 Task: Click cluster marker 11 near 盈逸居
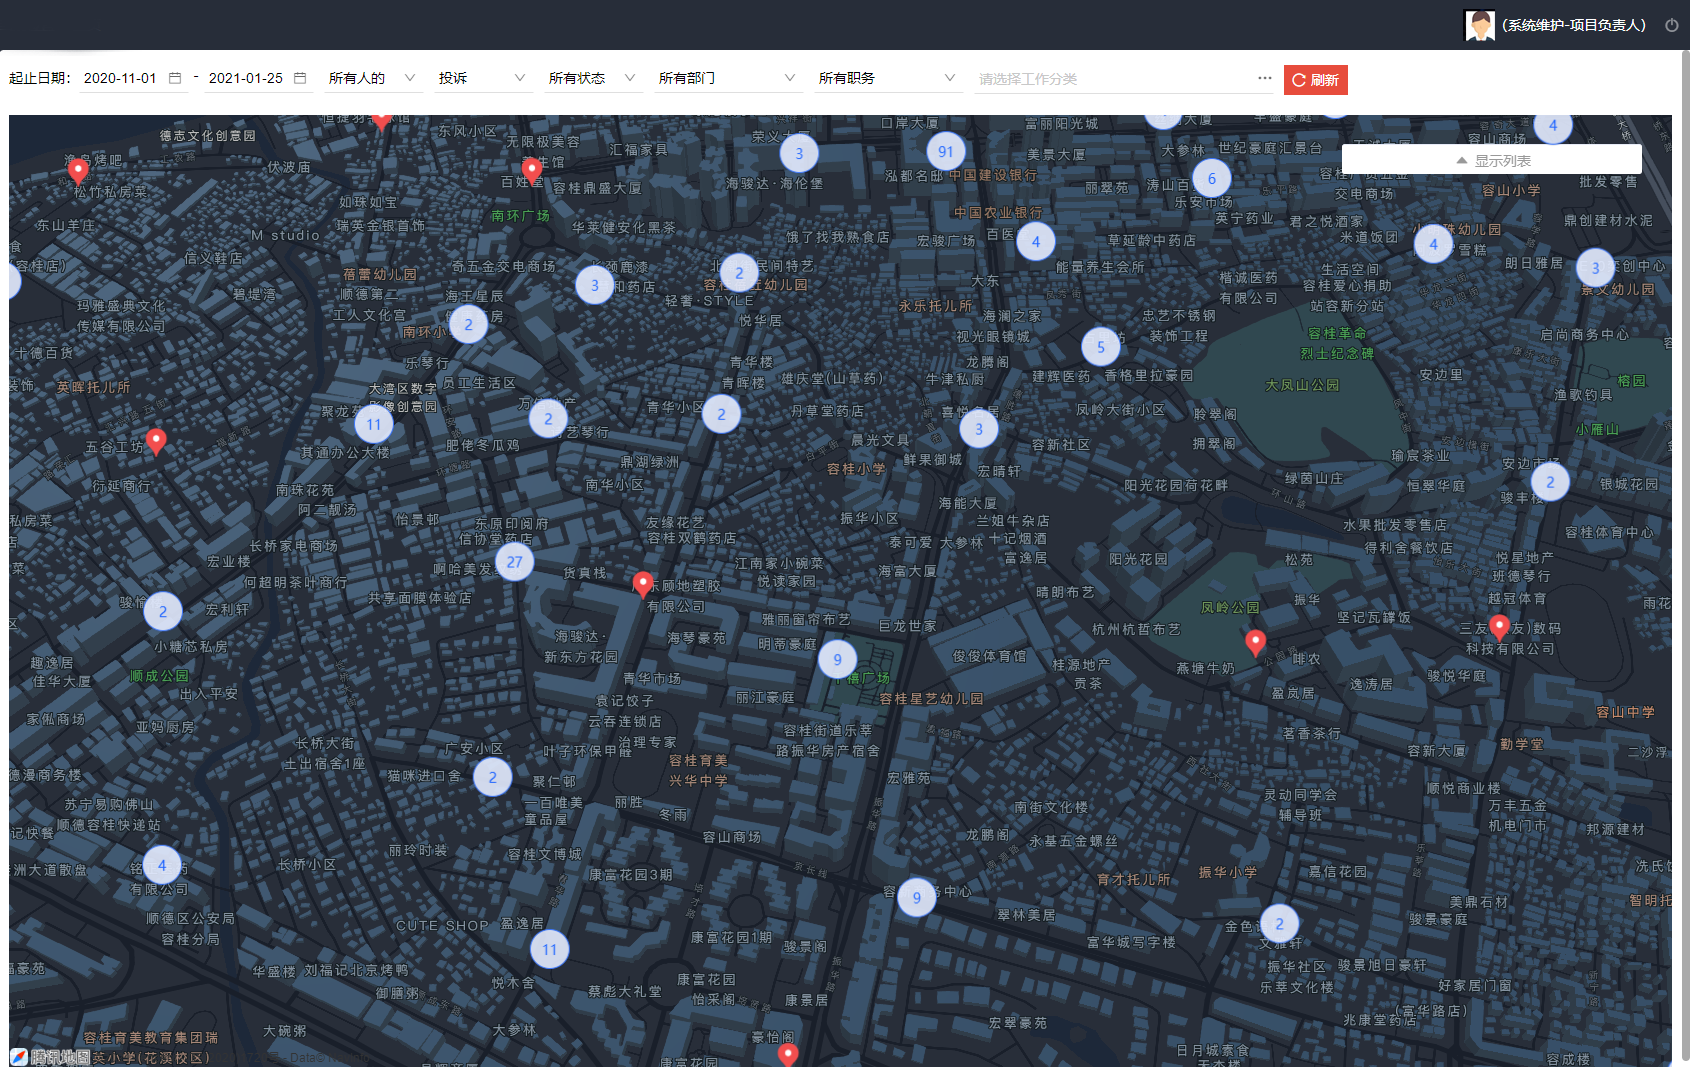(550, 949)
